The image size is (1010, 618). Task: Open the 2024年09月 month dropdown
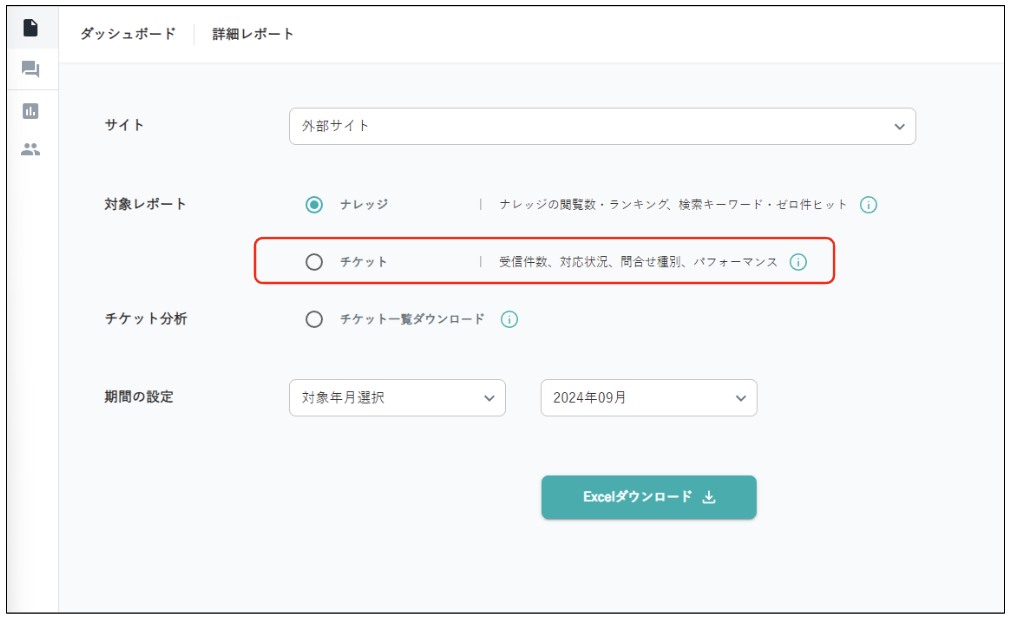[649, 398]
